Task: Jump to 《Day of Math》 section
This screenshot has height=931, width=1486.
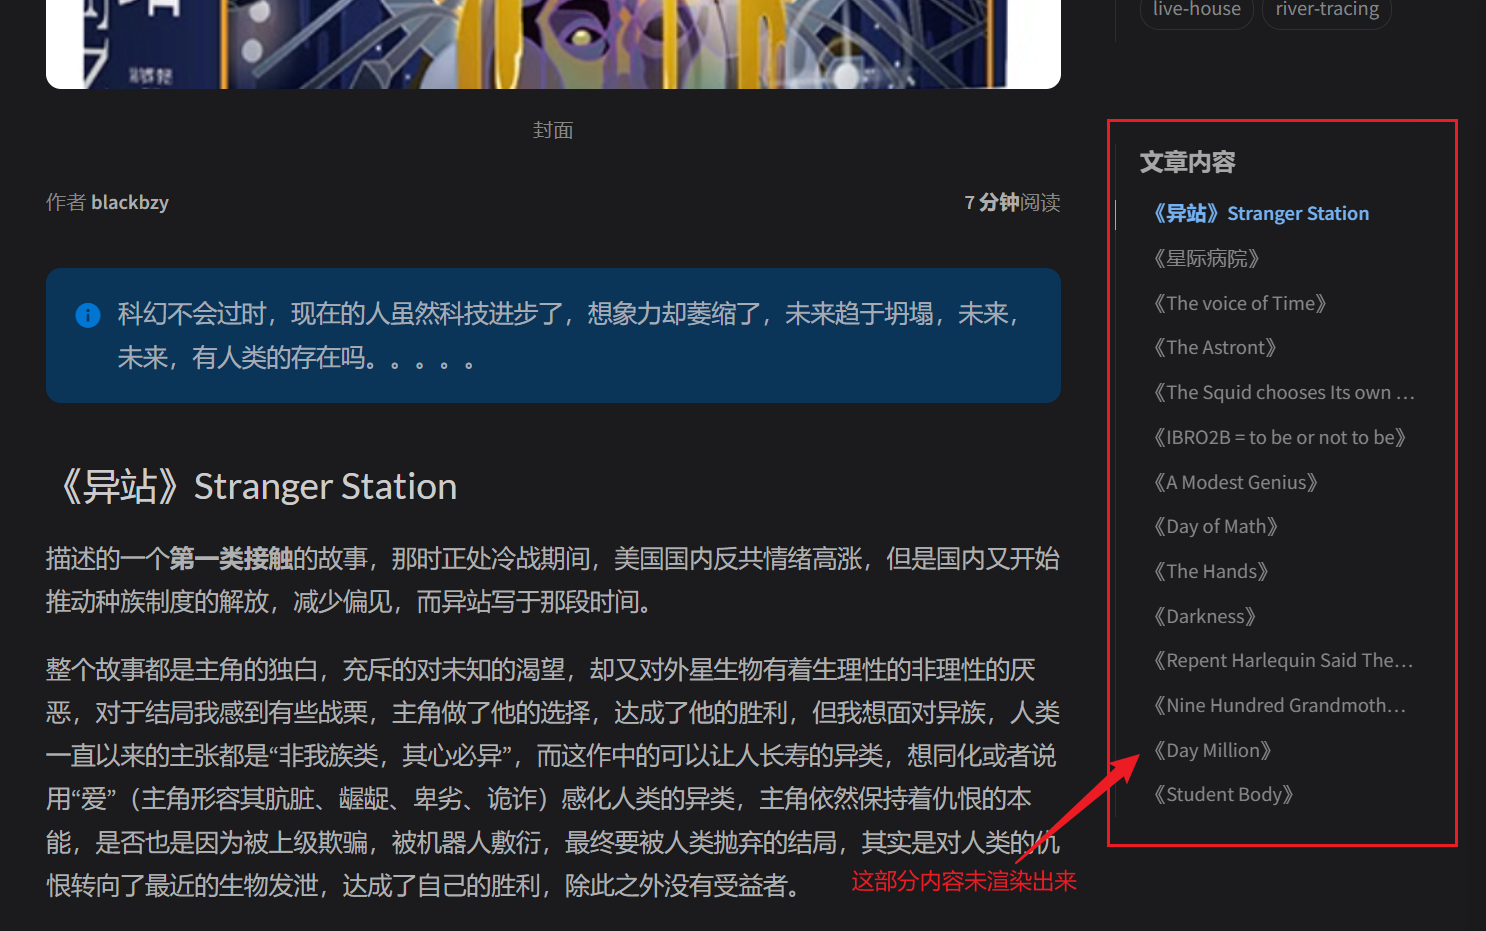Action: pyautogui.click(x=1215, y=526)
